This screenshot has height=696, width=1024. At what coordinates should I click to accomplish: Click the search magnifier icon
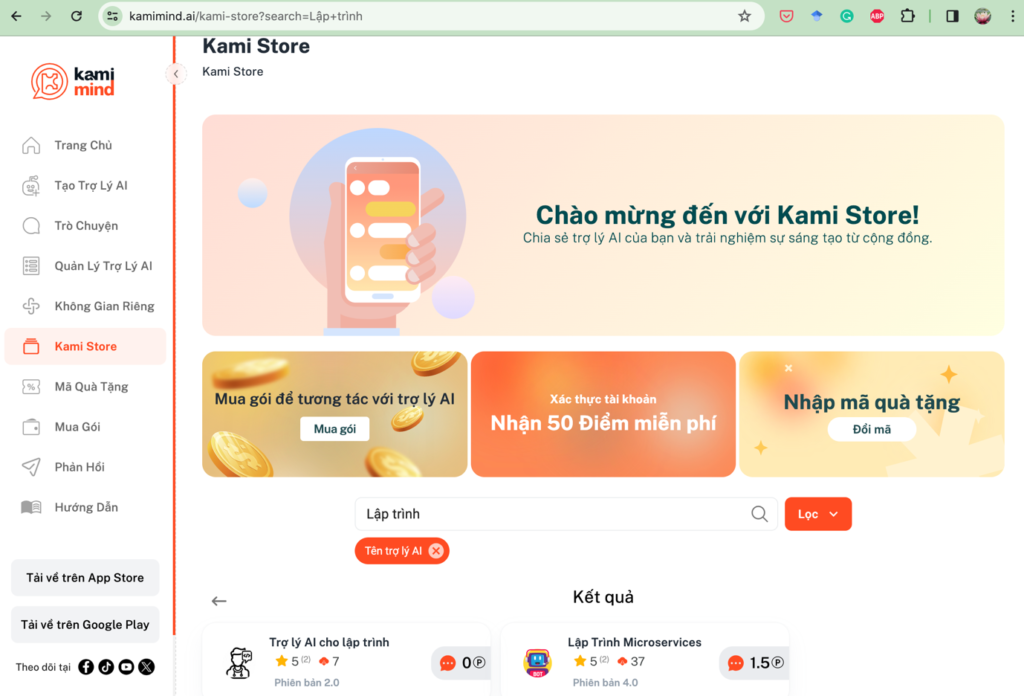(759, 514)
